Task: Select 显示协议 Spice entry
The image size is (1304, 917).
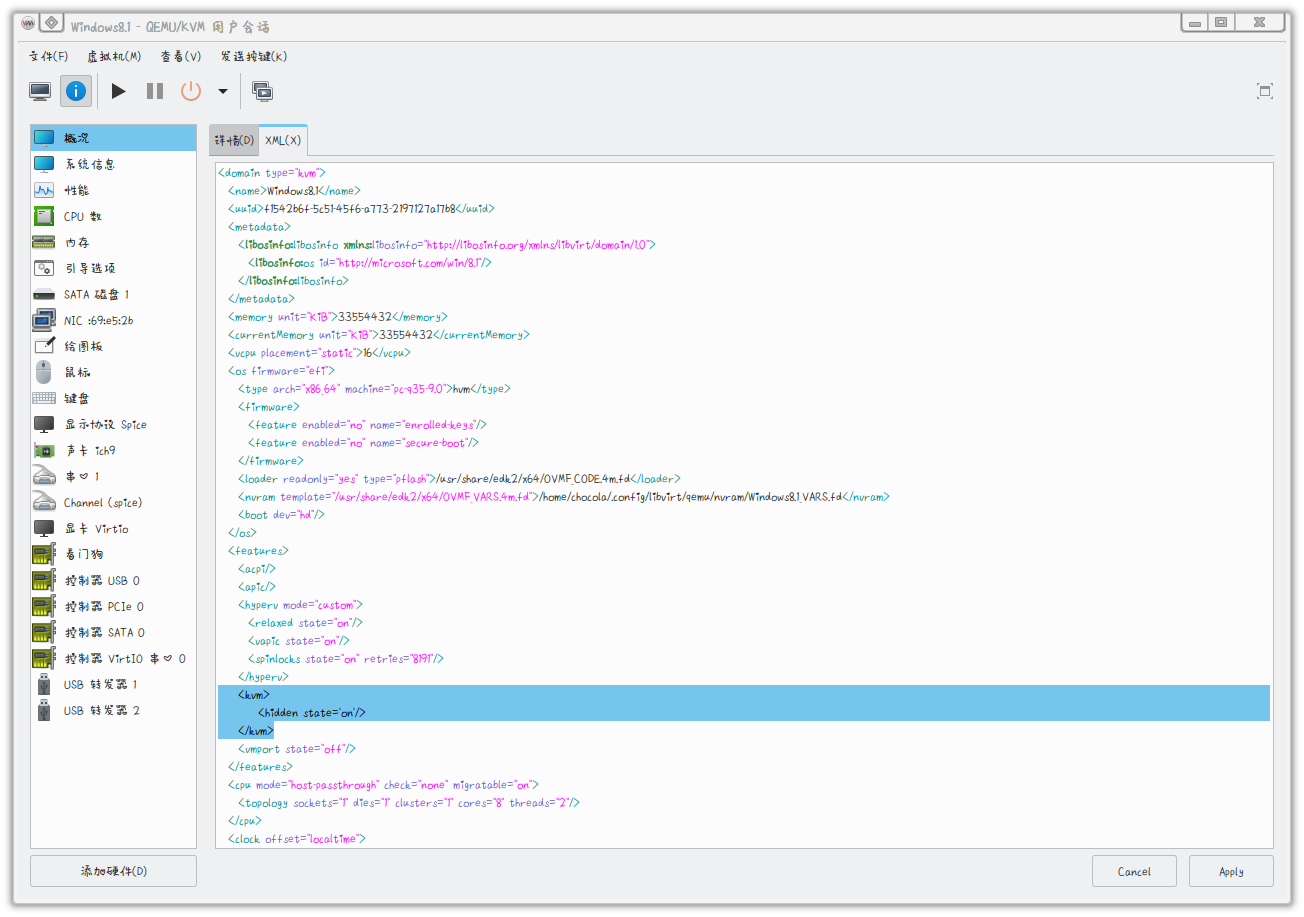Action: 113,424
